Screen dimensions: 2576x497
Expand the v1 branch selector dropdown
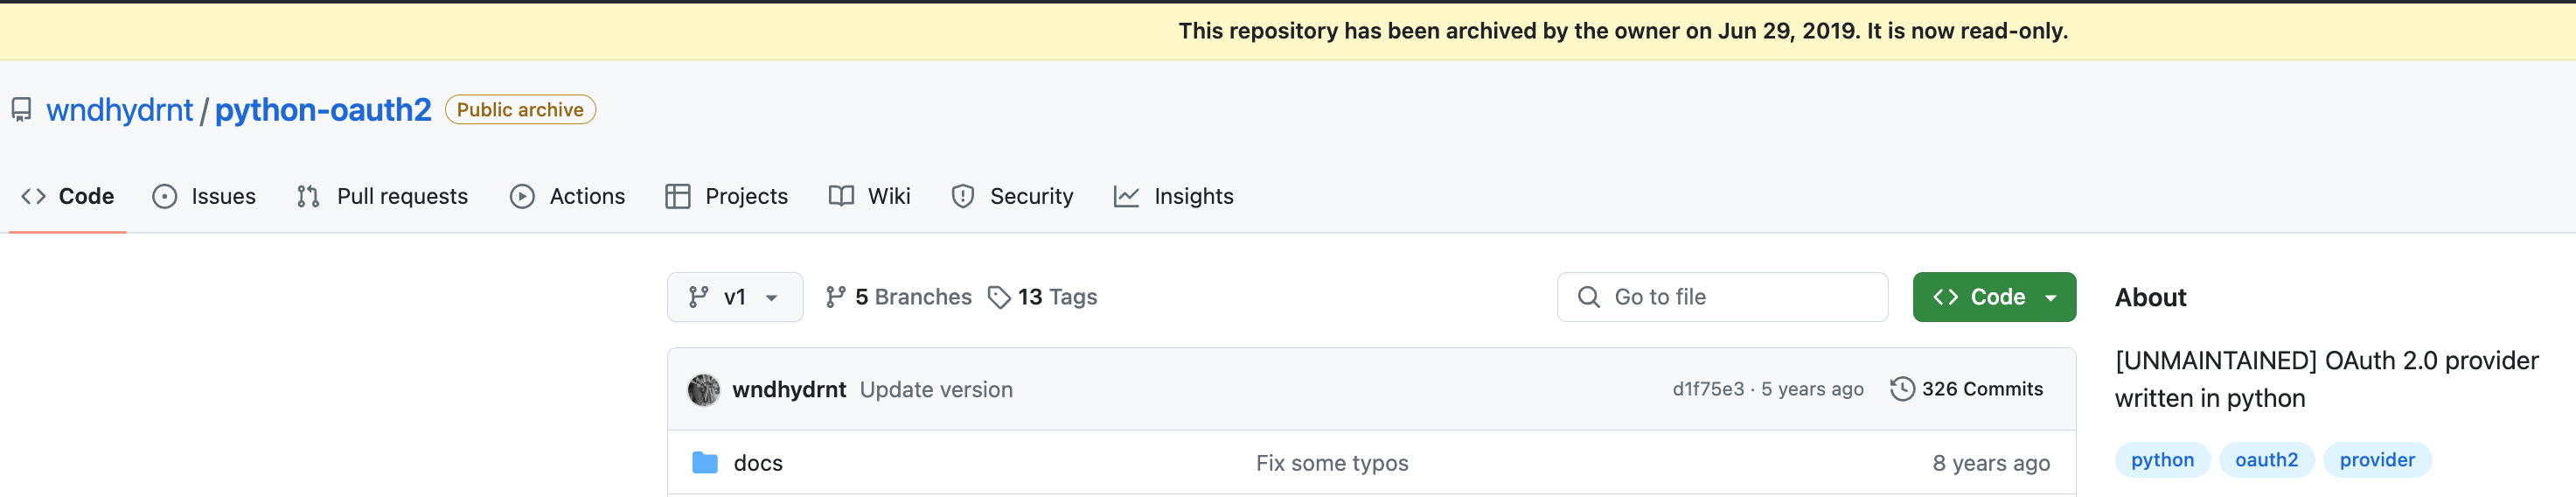(x=734, y=297)
